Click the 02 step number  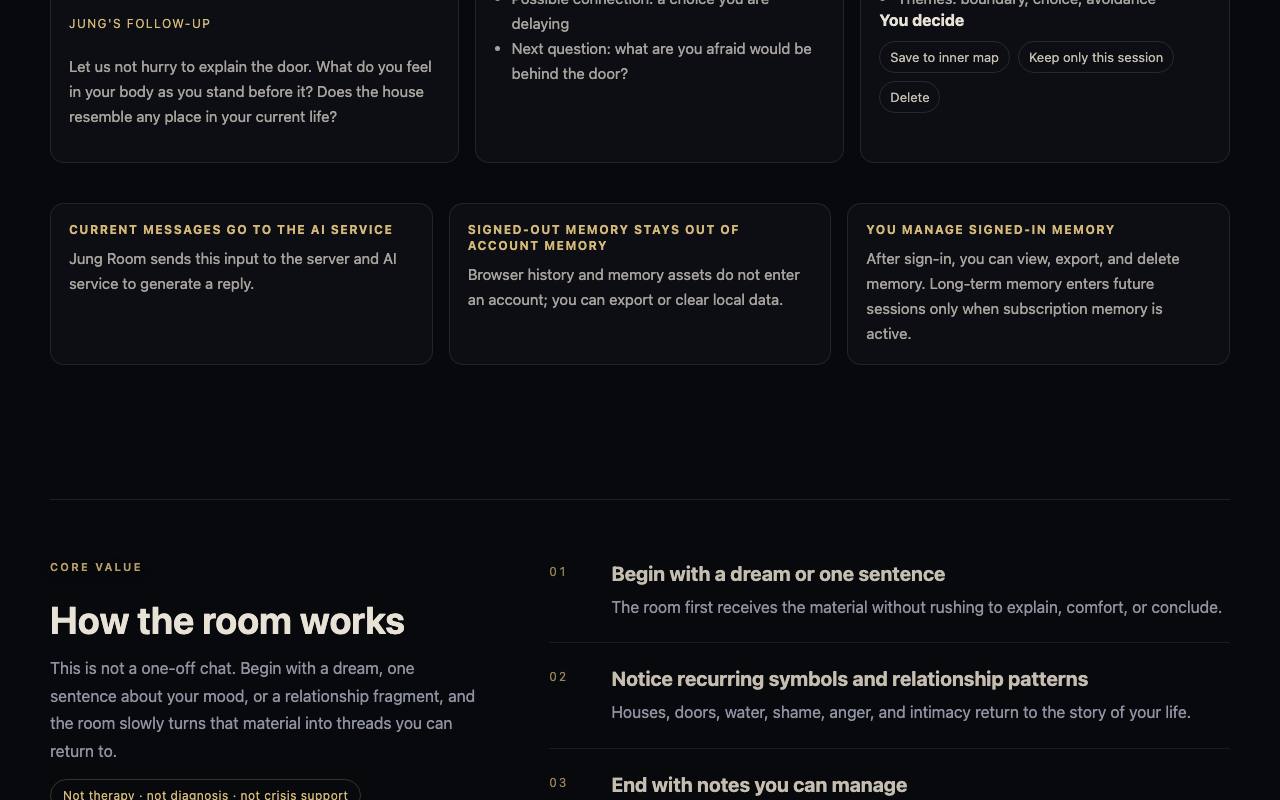click(558, 677)
